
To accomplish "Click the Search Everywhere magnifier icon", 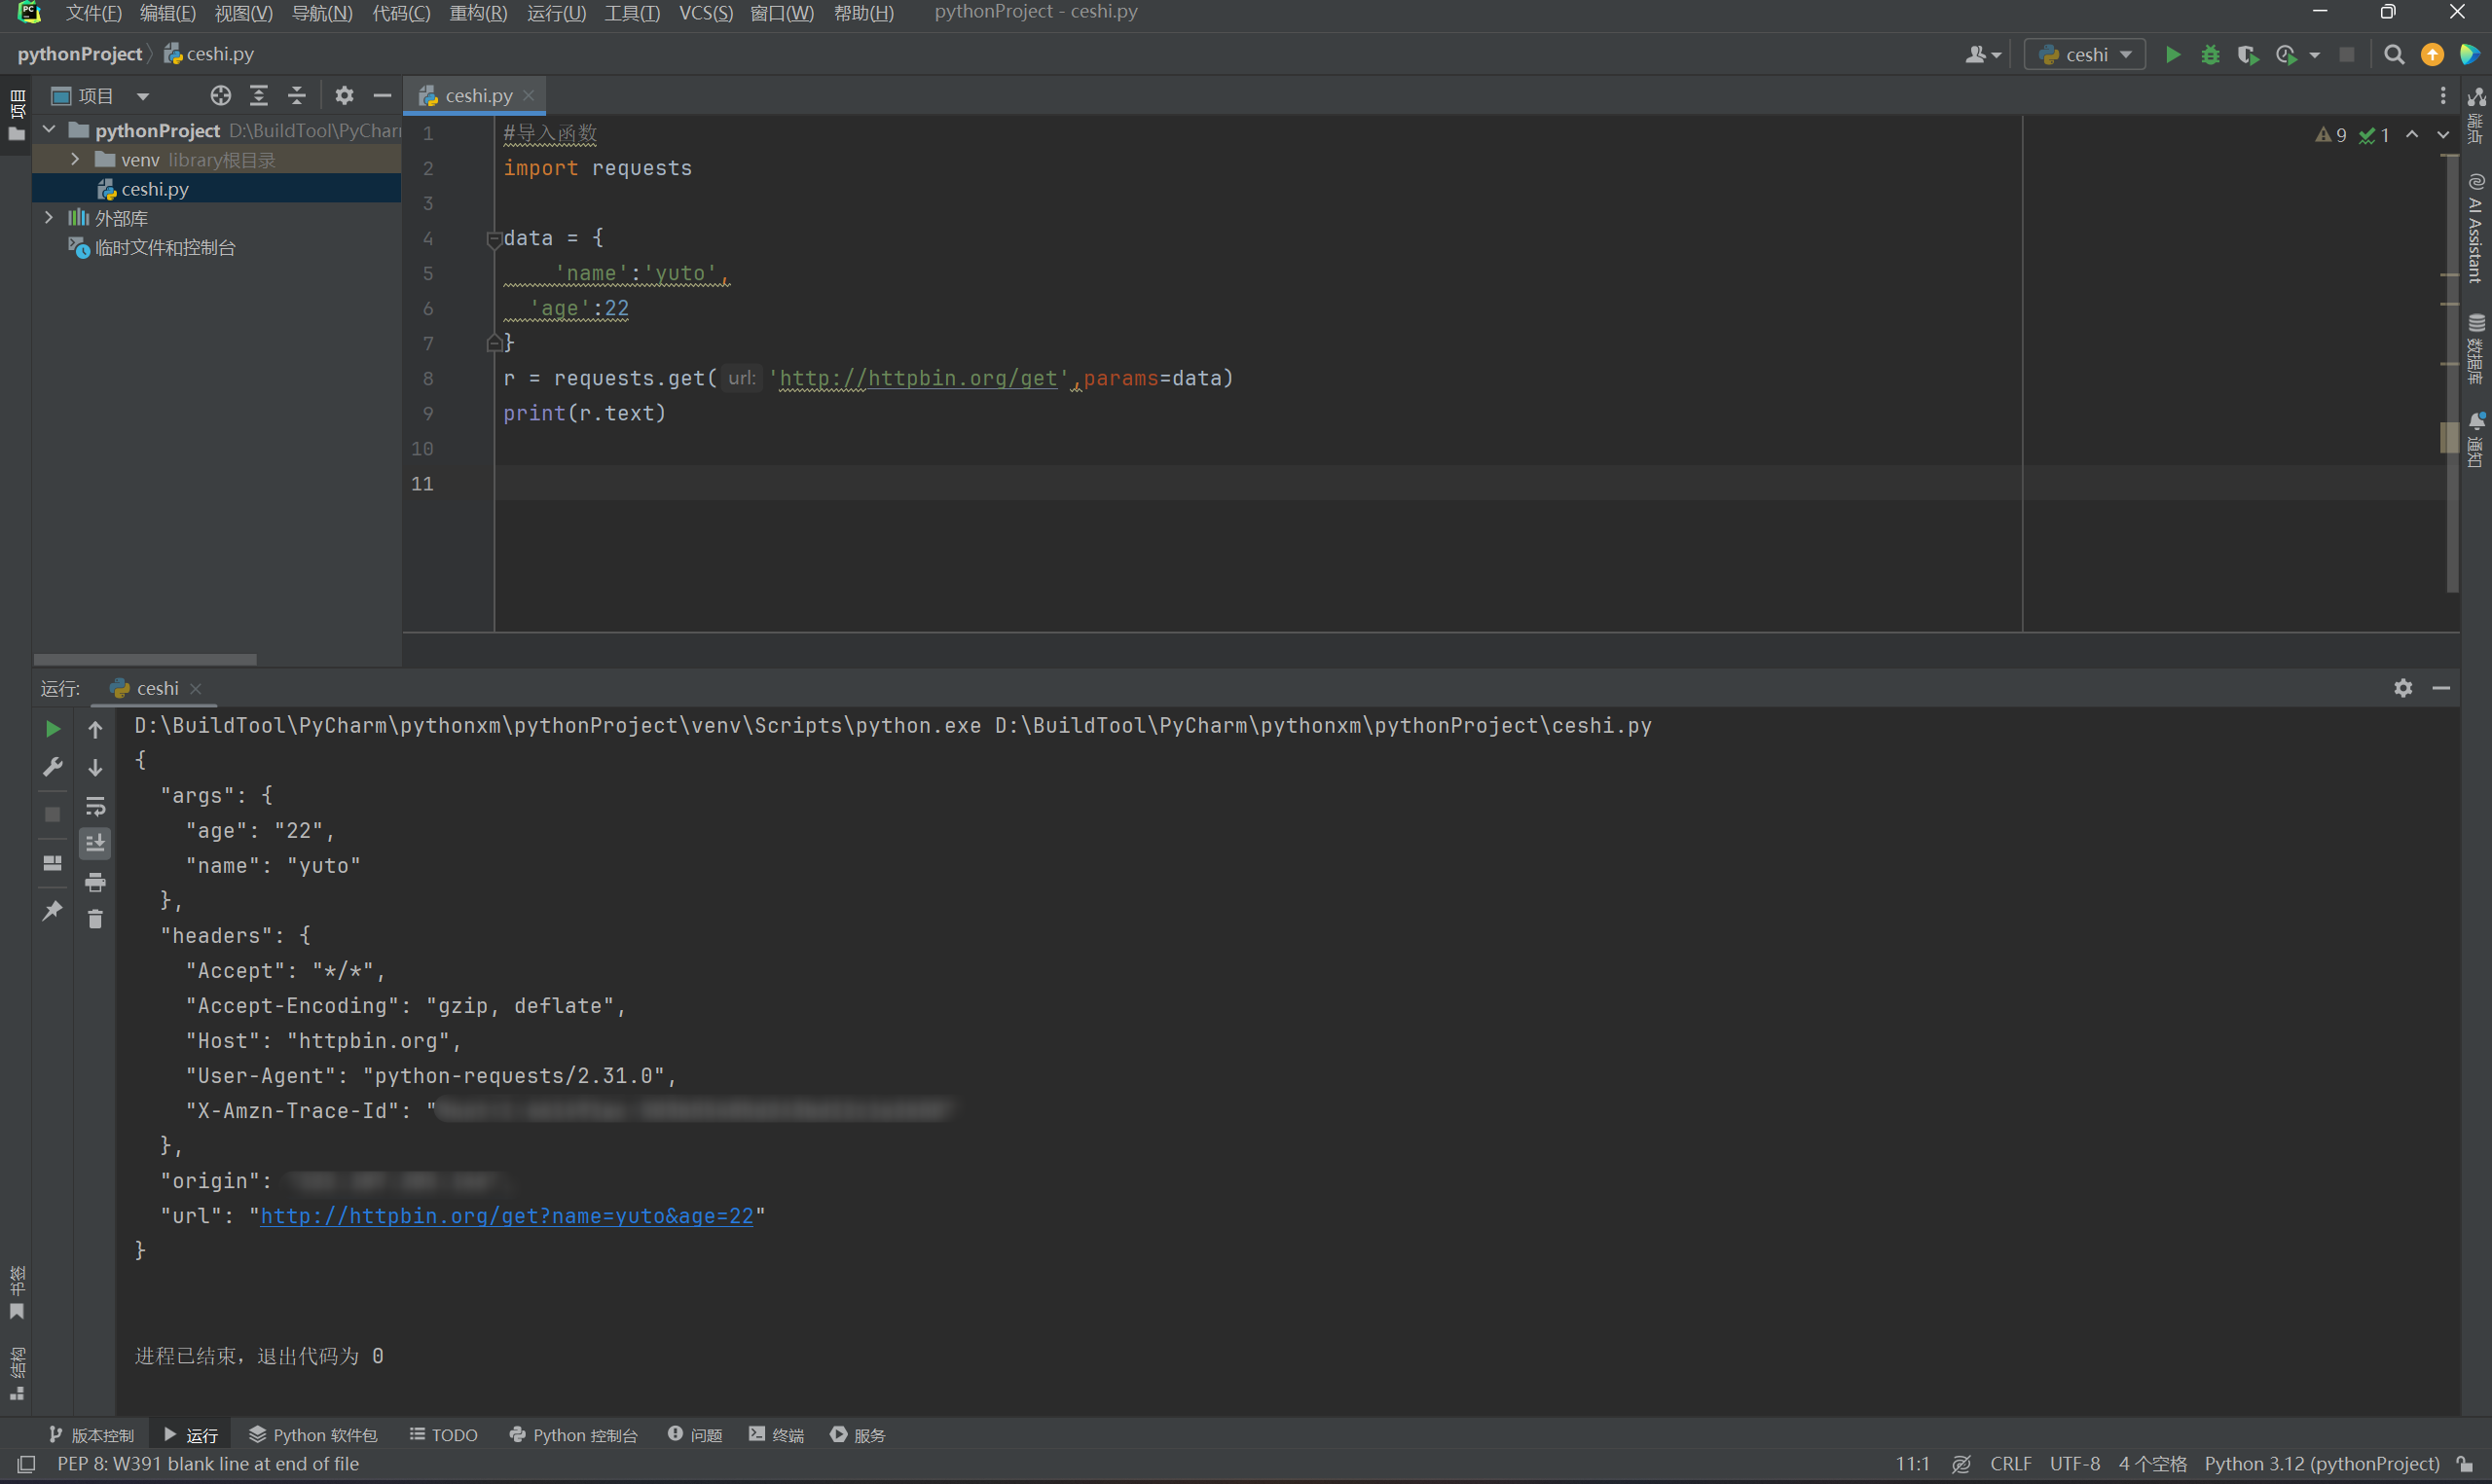I will coord(2394,54).
